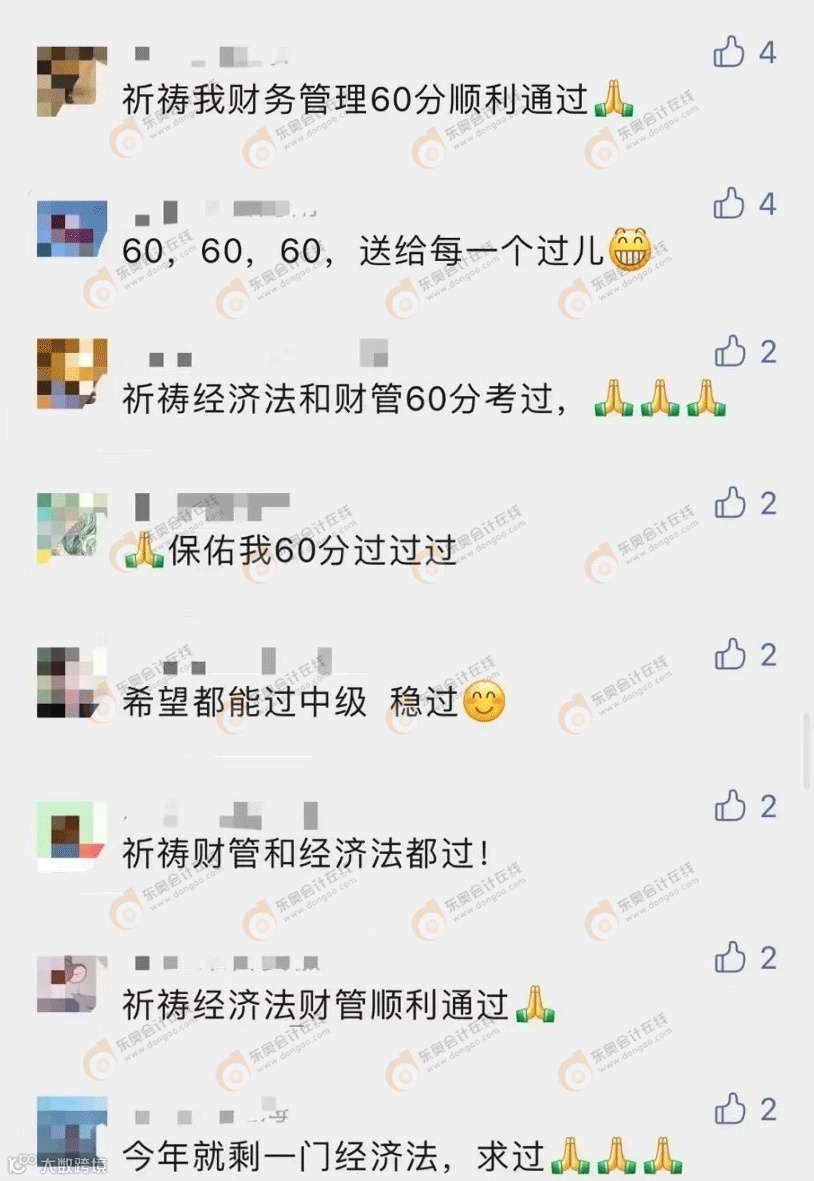Like the comment 60，60，60，送给每一个过儿
814x1181 pixels.
click(729, 203)
